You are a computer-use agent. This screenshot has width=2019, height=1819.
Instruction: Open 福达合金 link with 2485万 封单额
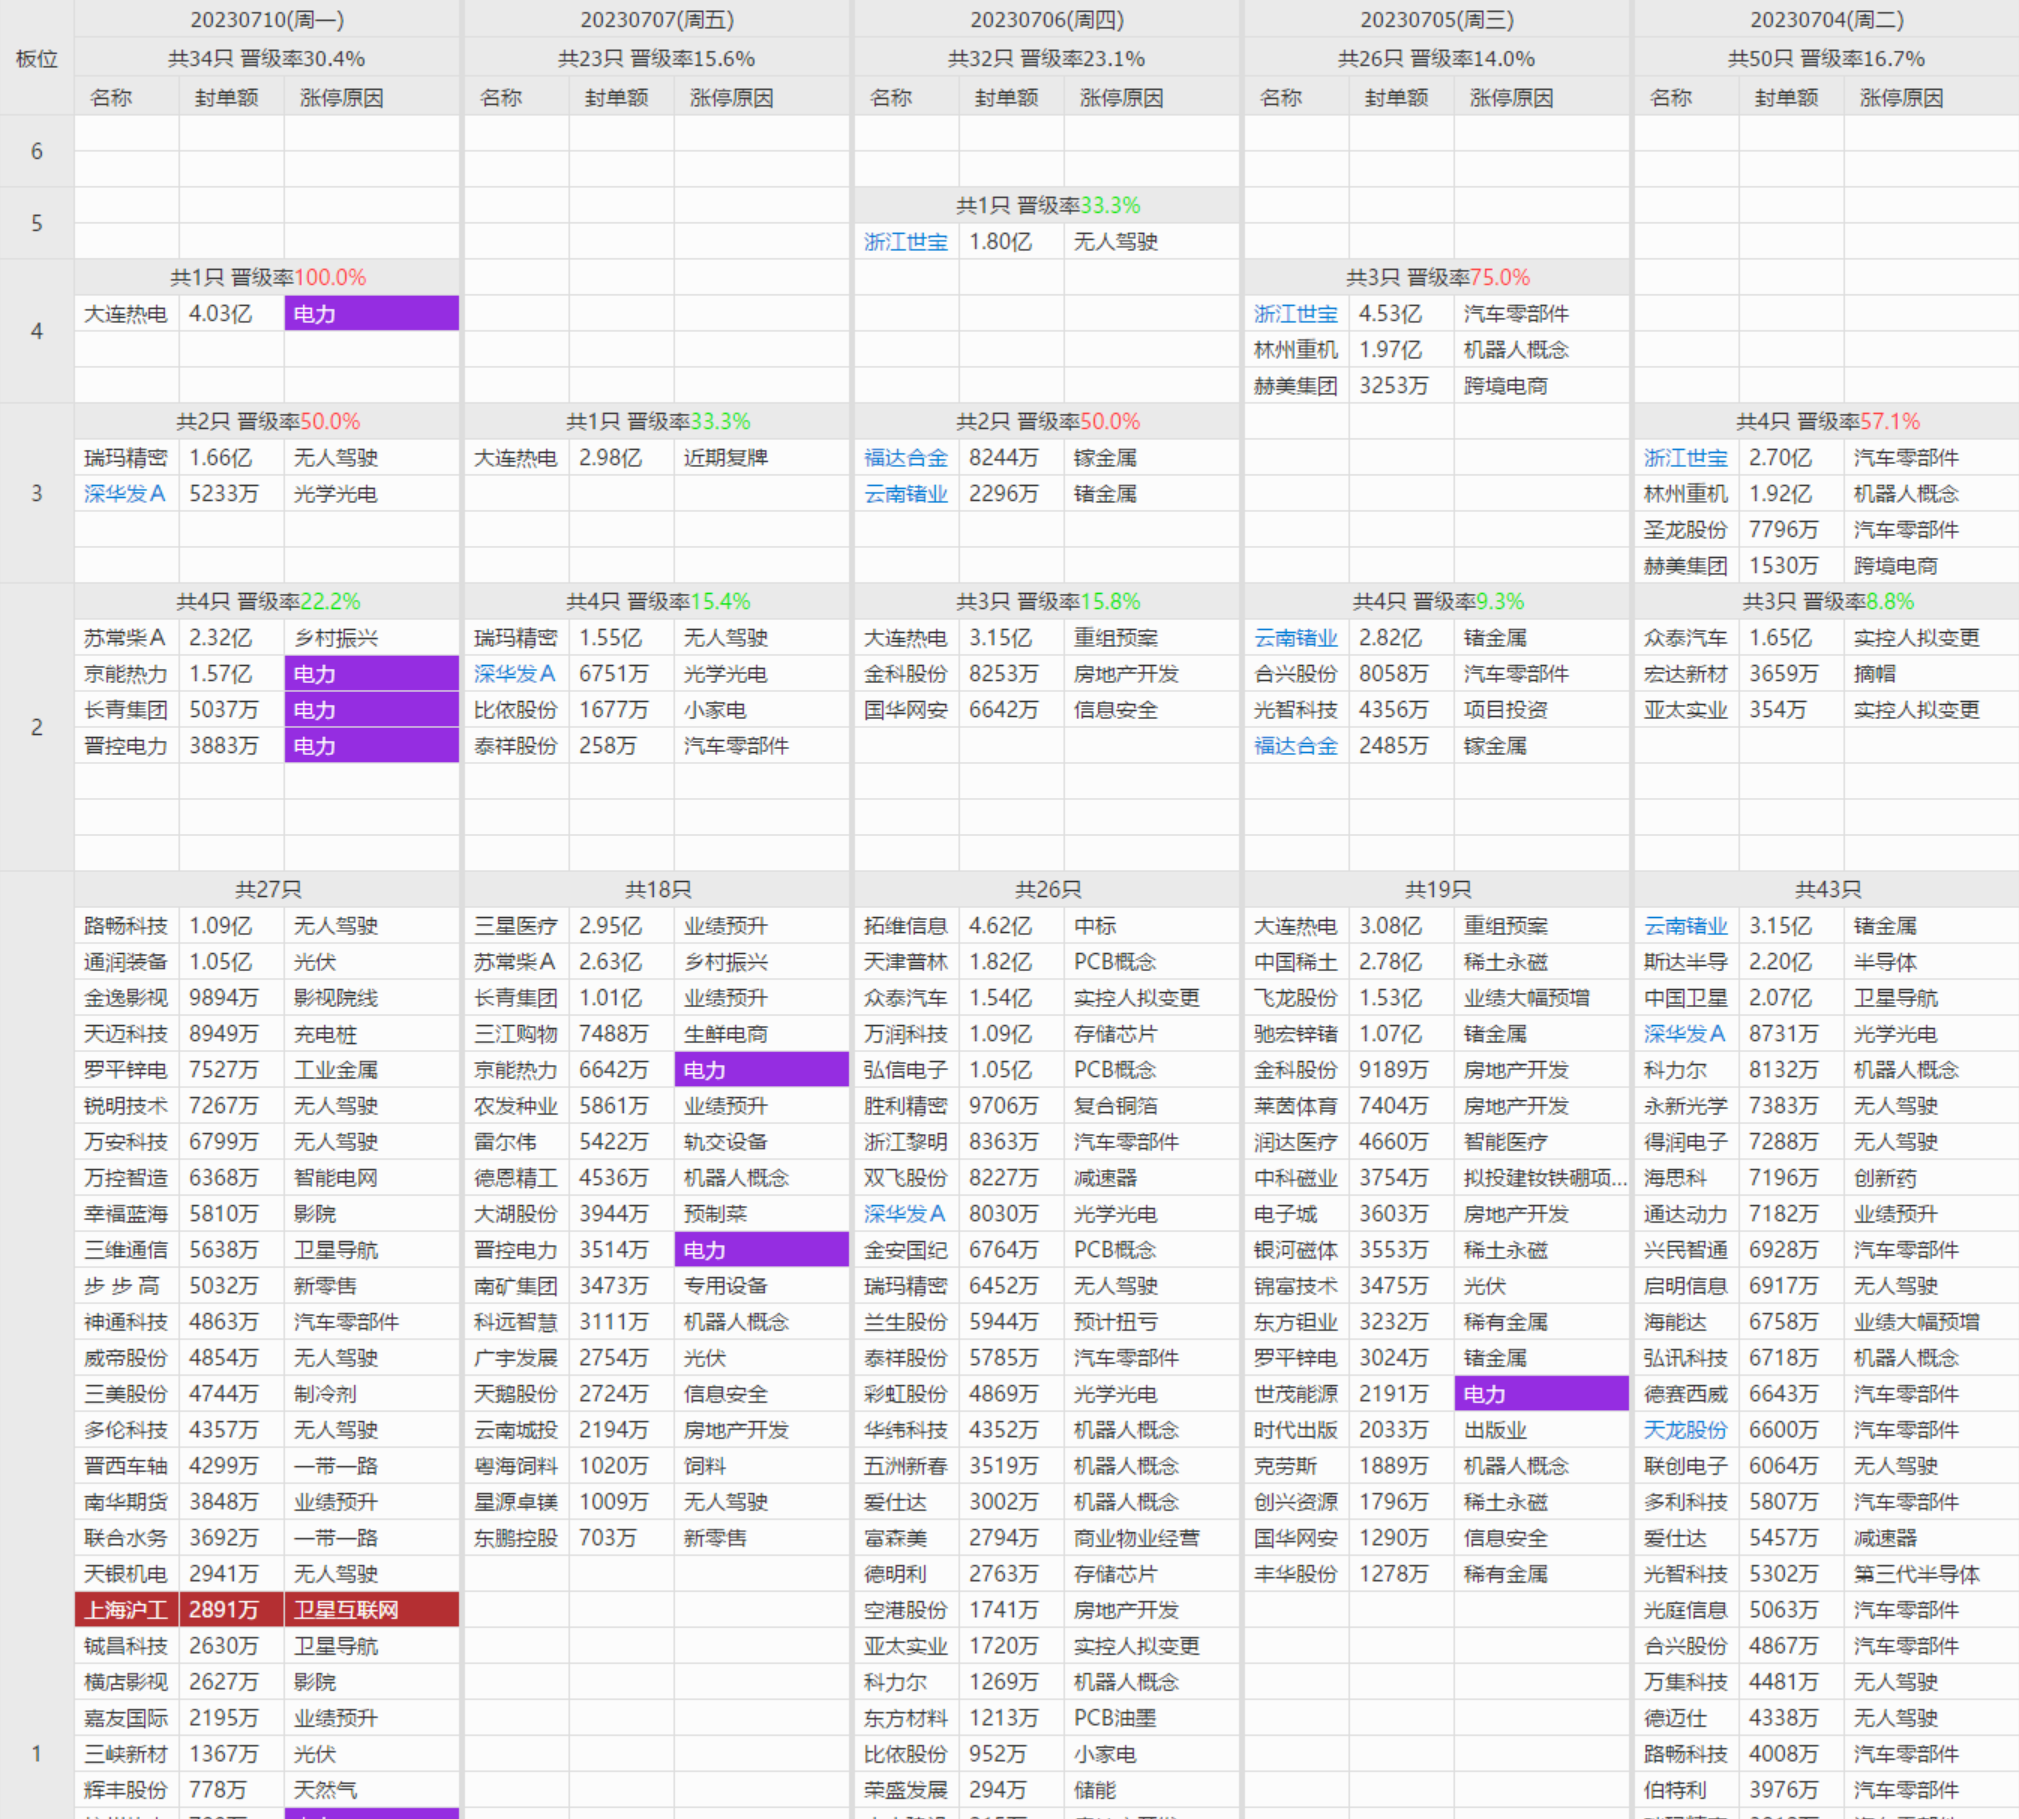(x=1296, y=746)
